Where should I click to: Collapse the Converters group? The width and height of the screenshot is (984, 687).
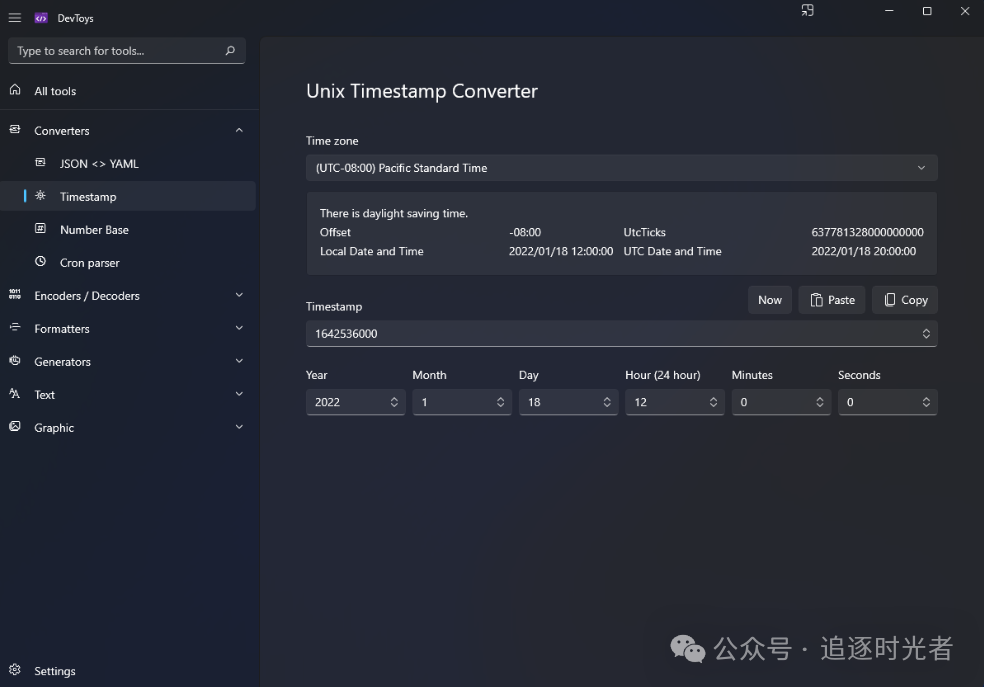point(239,130)
